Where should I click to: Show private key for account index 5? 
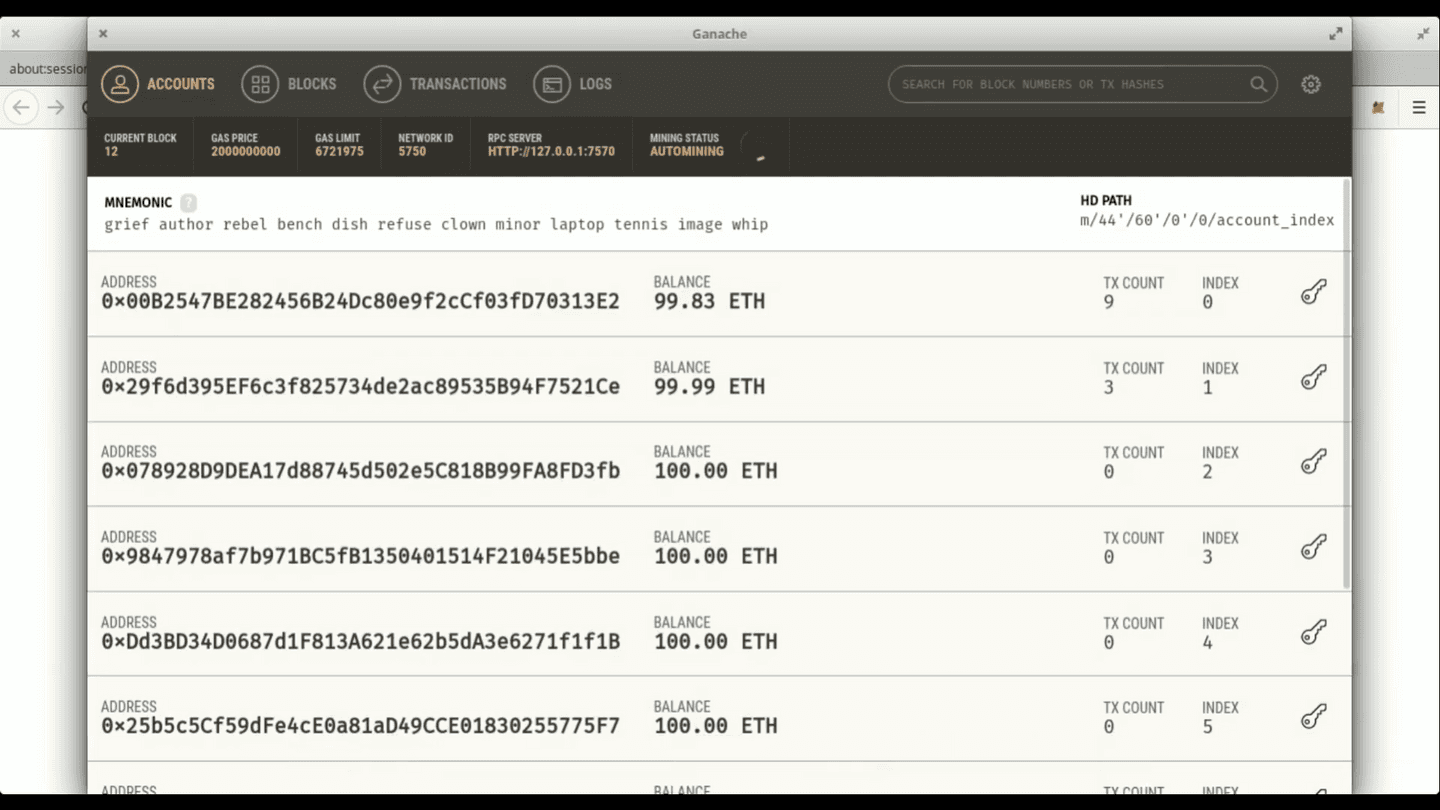1313,717
